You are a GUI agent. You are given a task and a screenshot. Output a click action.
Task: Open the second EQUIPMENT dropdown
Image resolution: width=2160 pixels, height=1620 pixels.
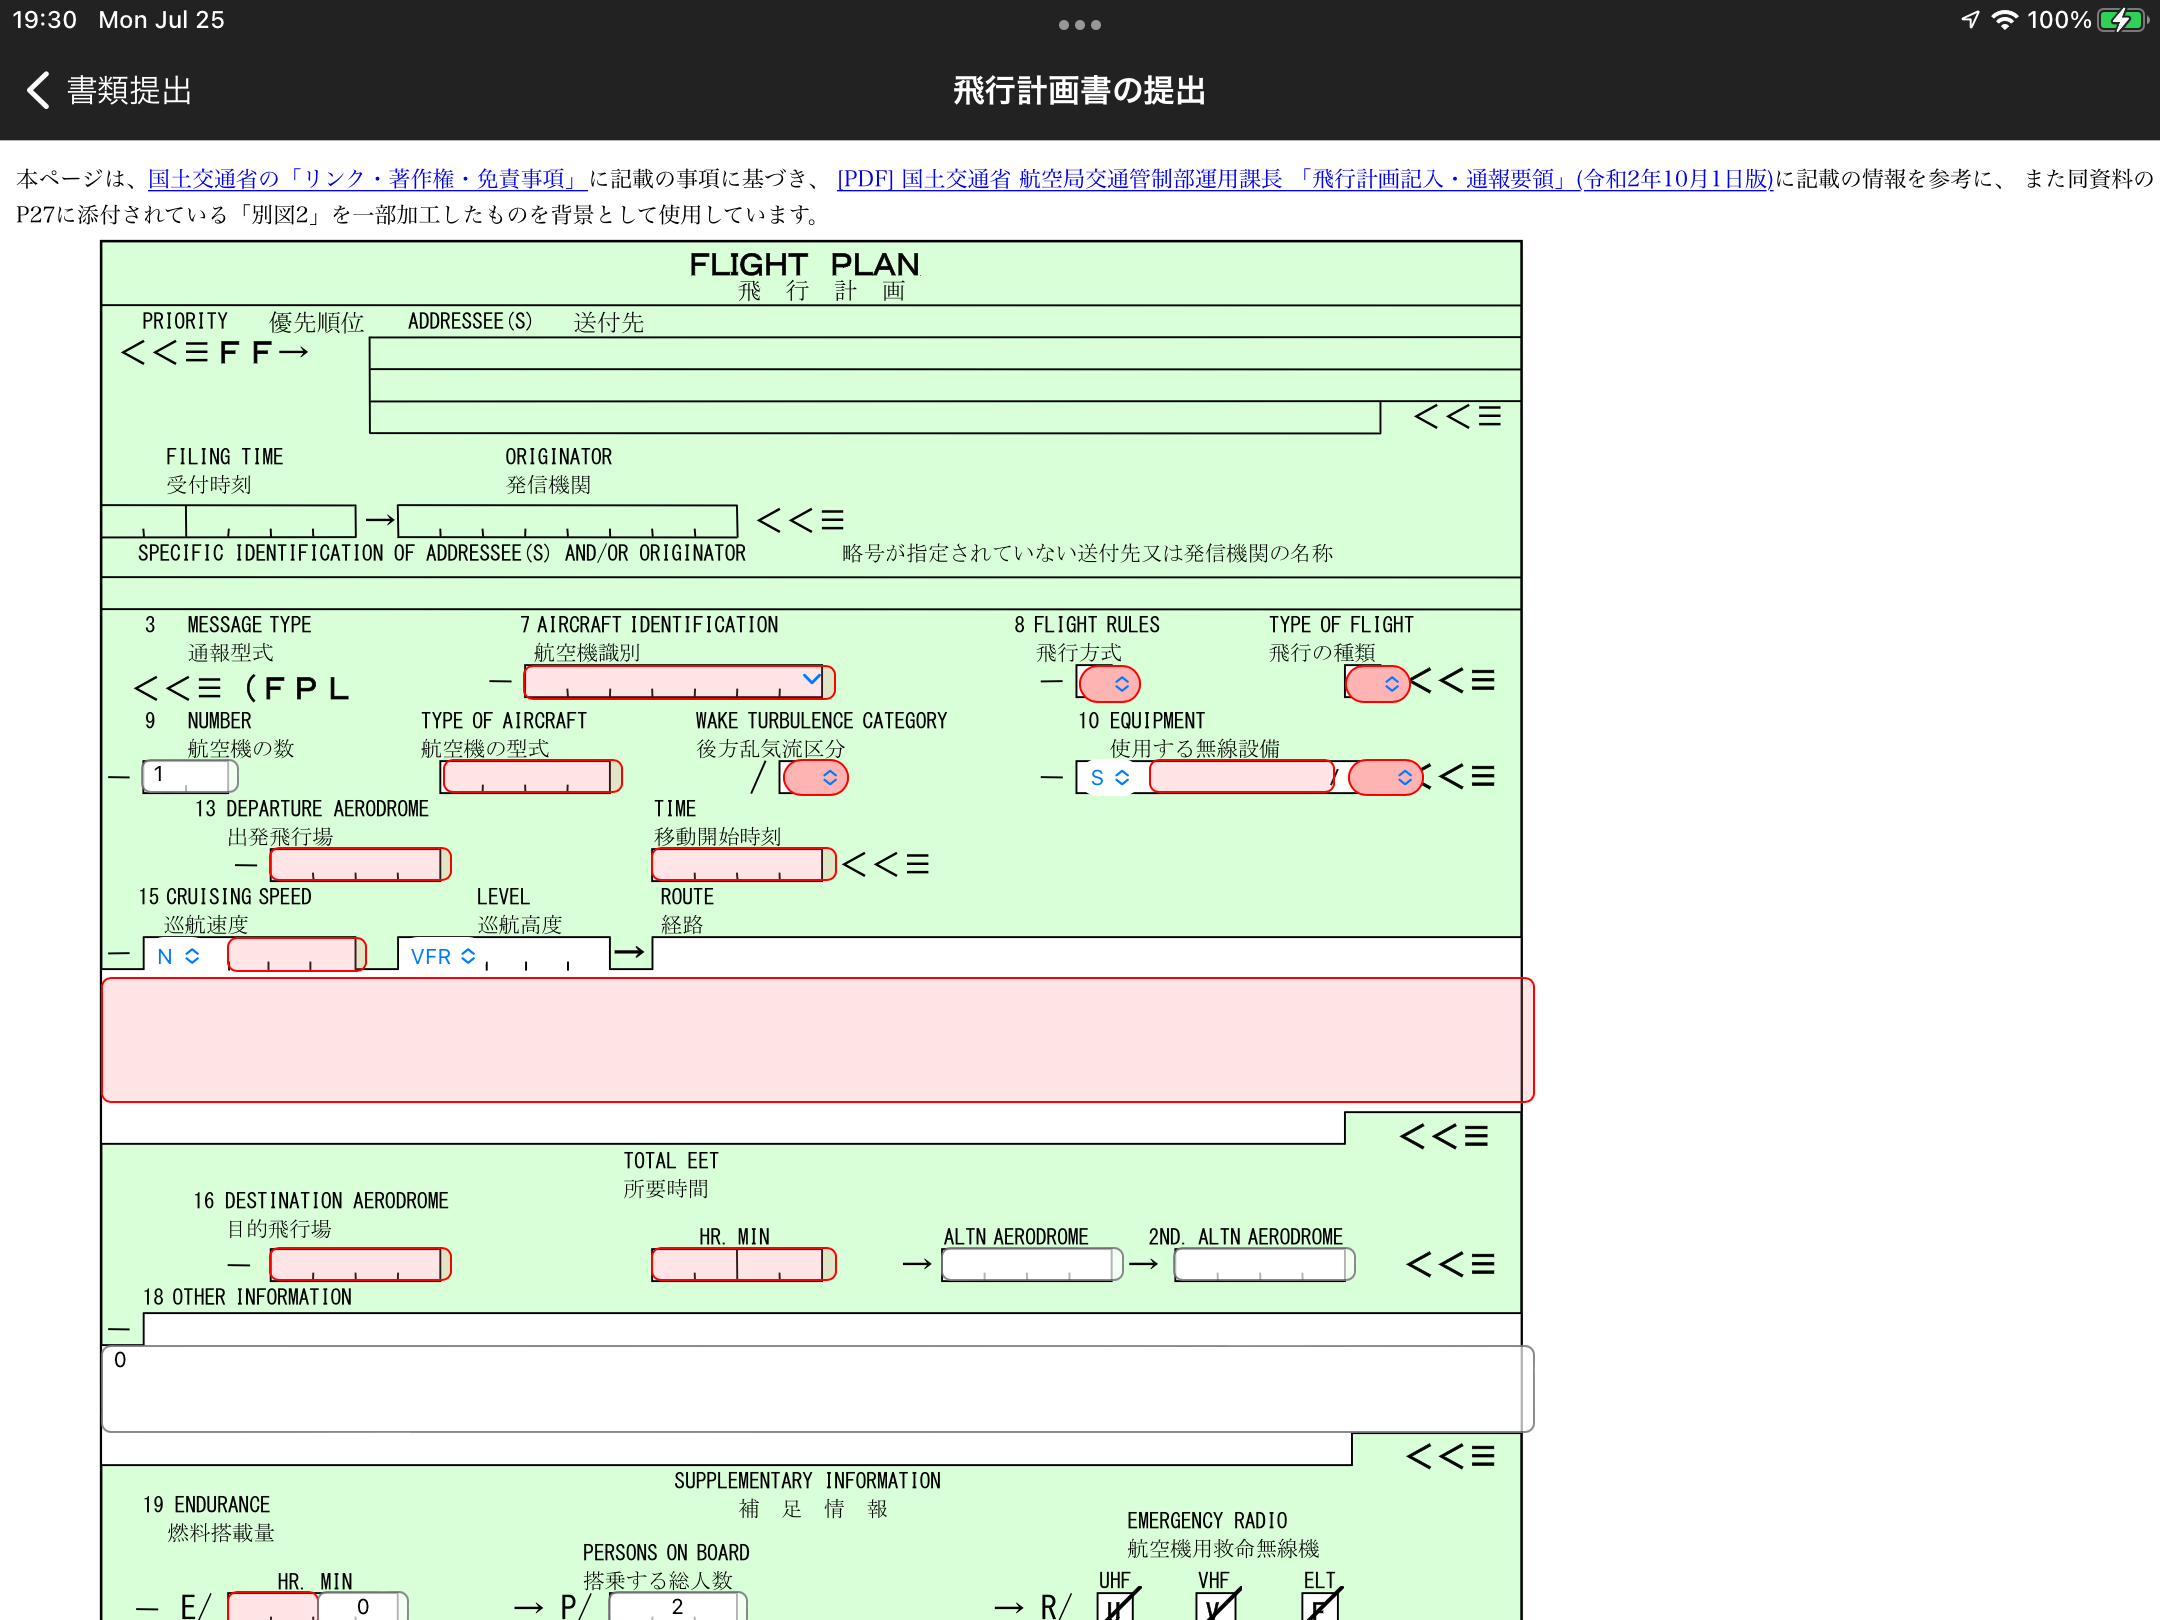coord(1384,777)
